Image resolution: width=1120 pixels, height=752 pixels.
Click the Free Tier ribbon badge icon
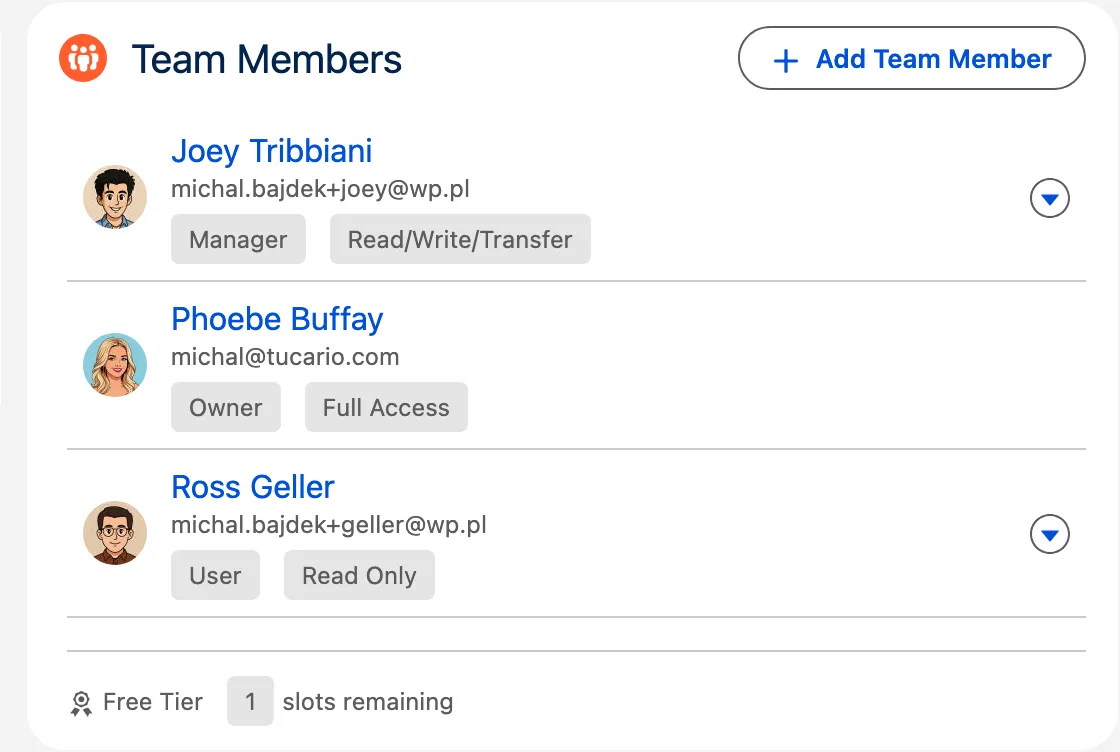(81, 703)
